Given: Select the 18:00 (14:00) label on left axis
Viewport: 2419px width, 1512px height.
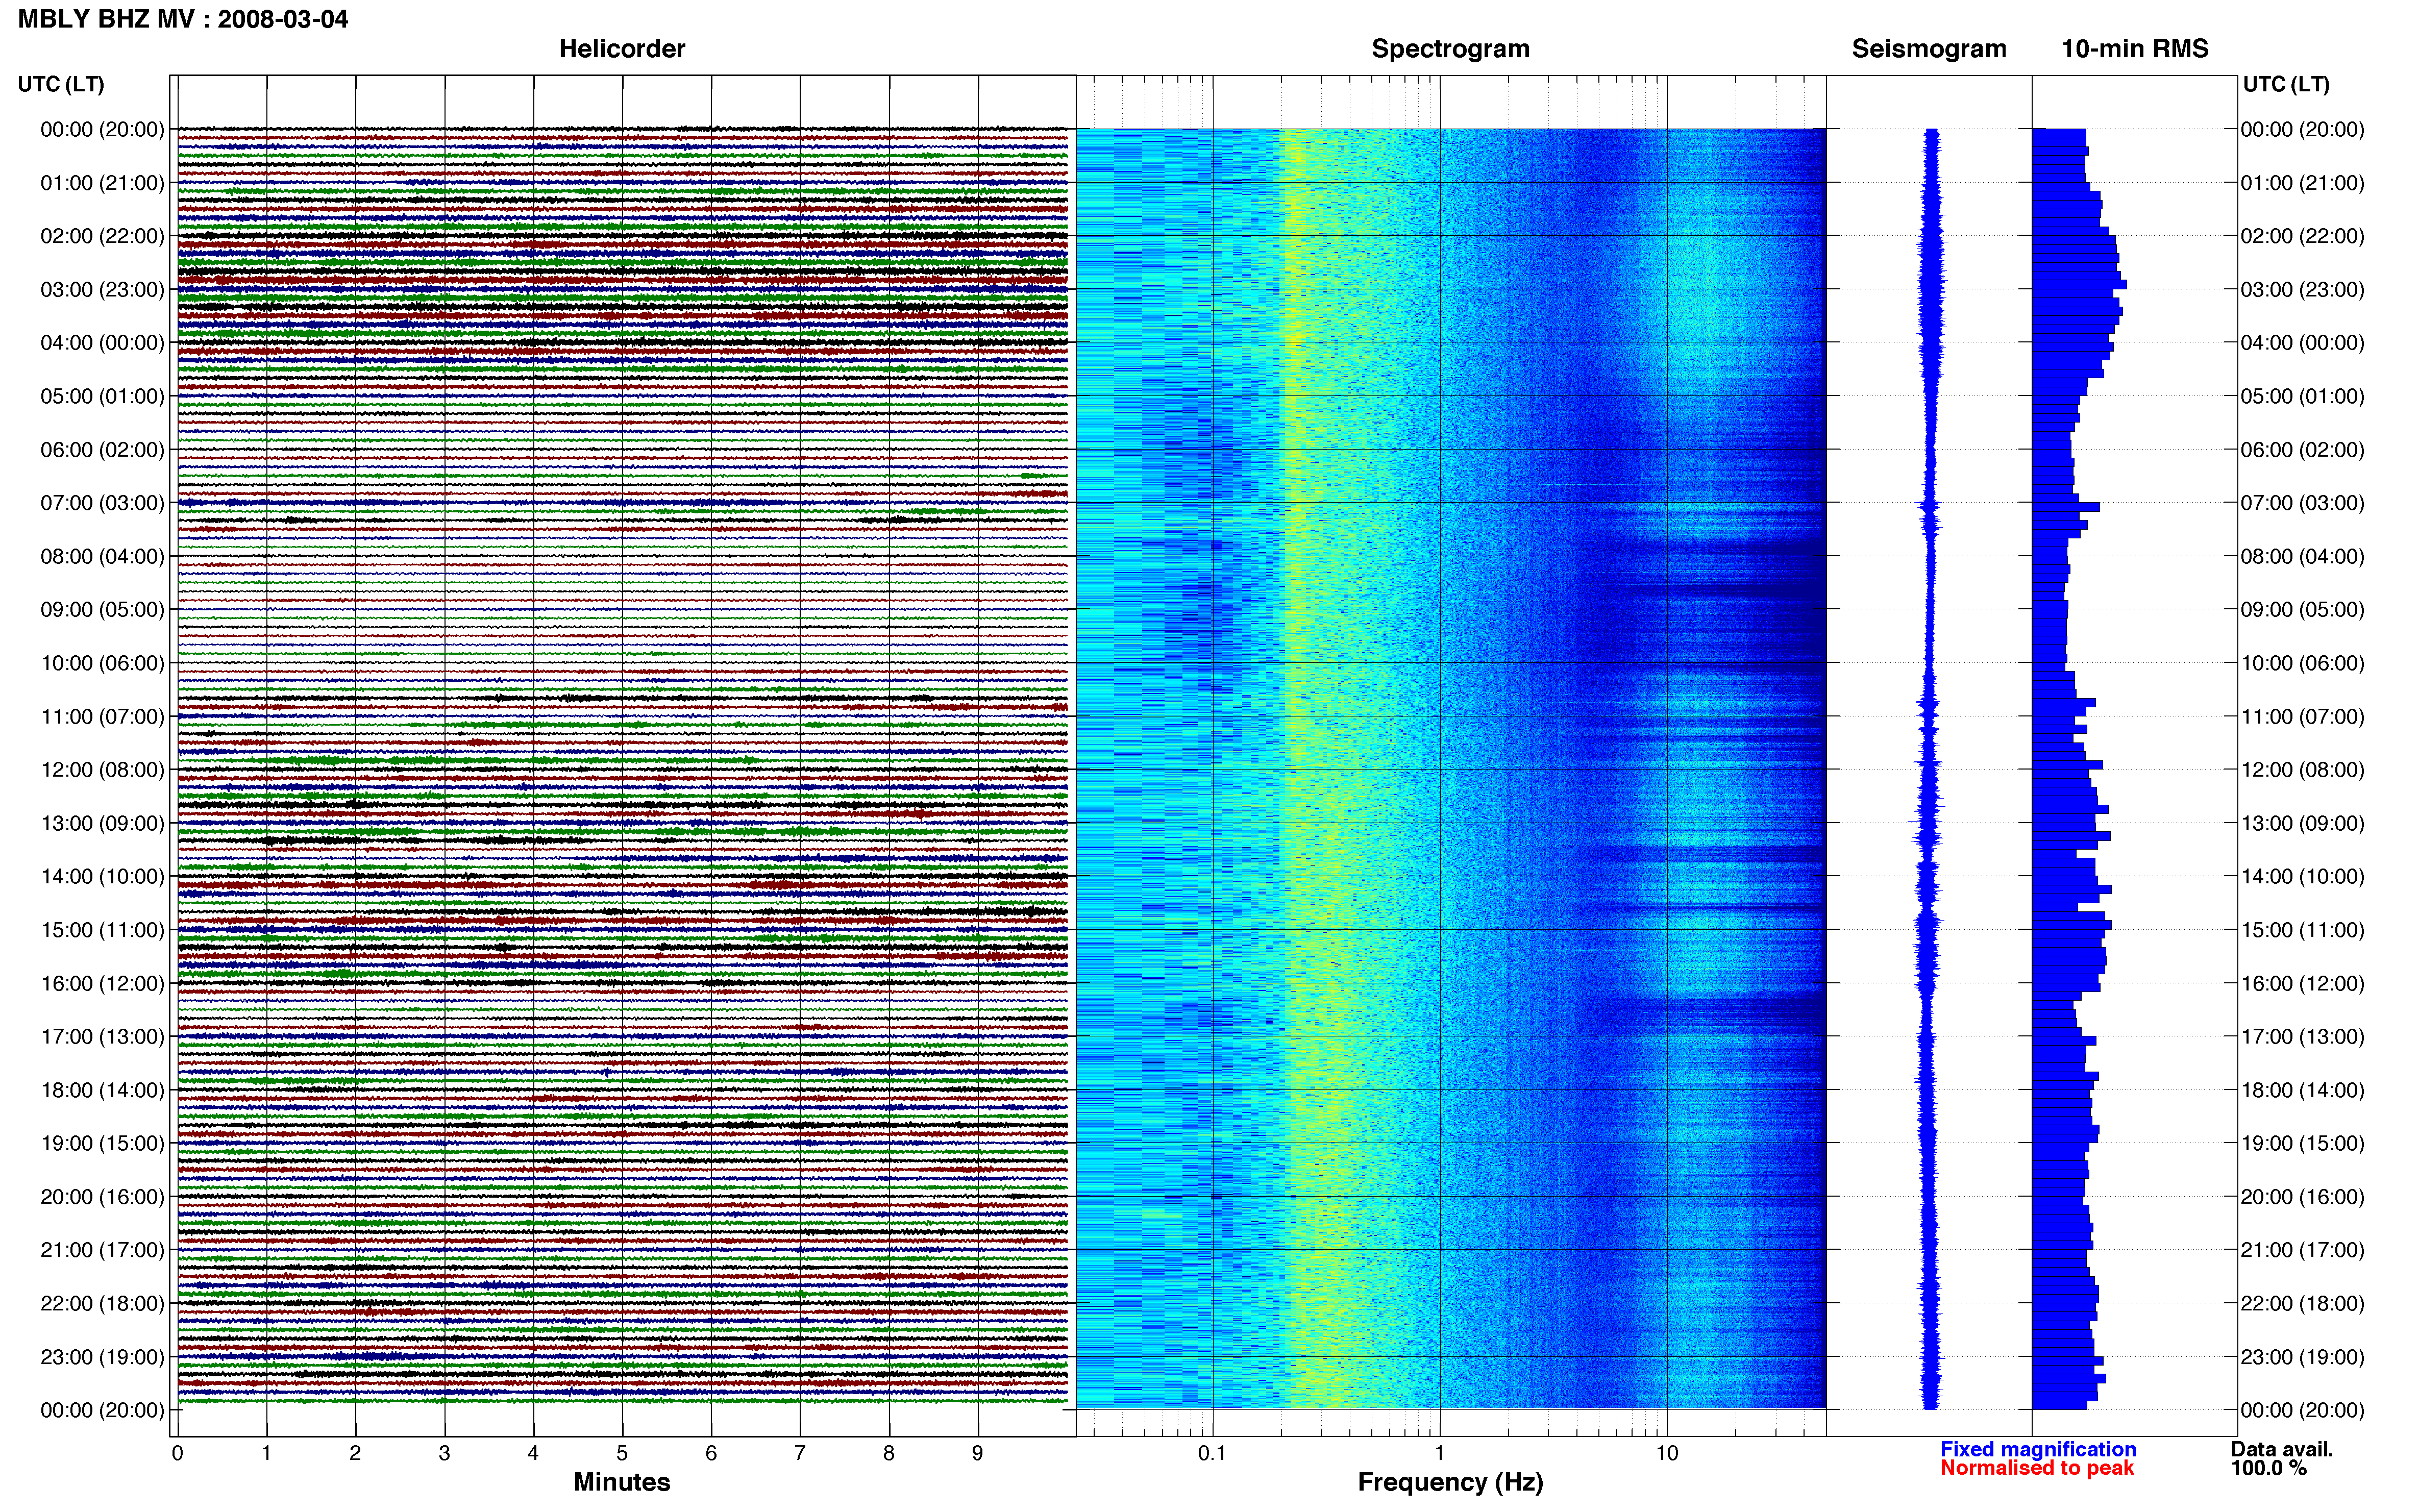Looking at the screenshot, I should click(x=102, y=1090).
